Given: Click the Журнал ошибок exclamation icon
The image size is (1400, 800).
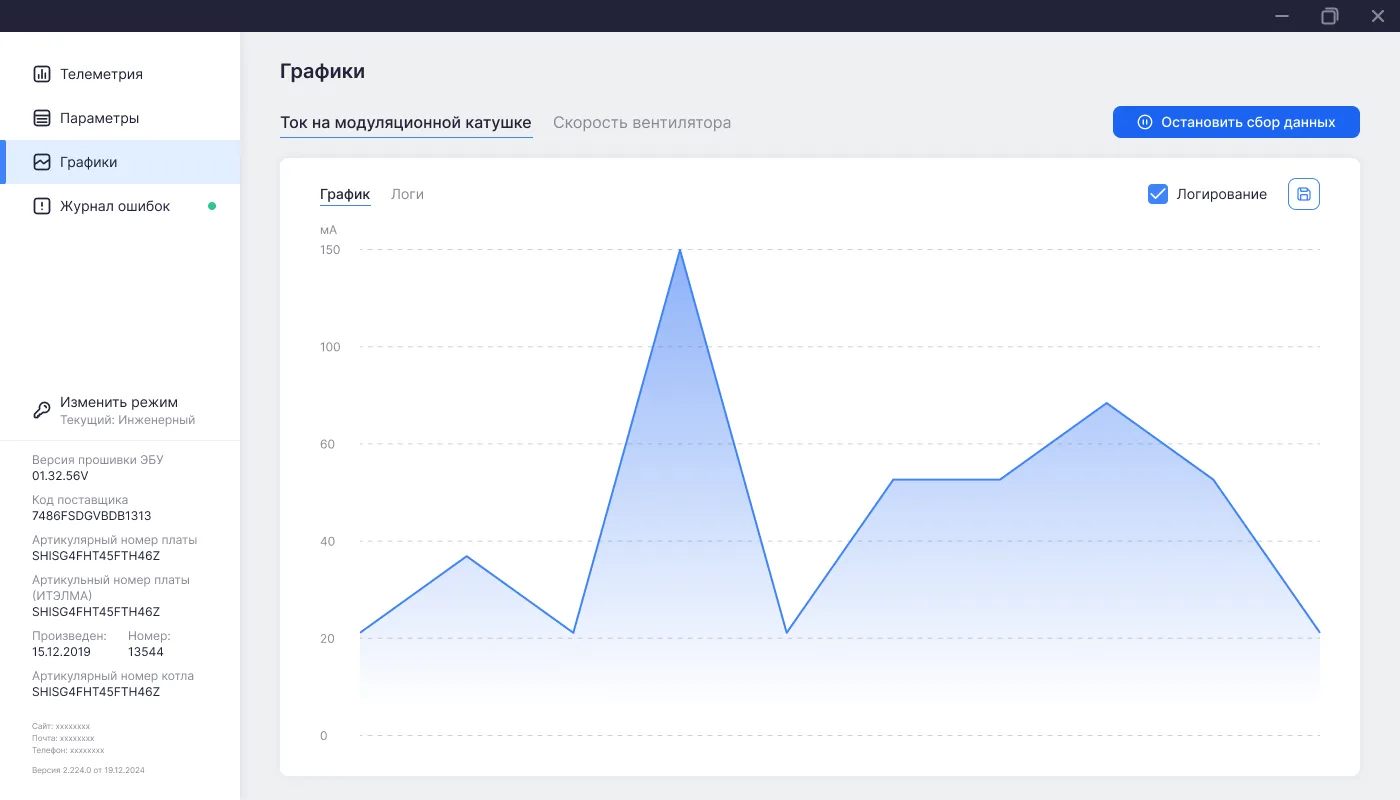Looking at the screenshot, I should pos(42,206).
